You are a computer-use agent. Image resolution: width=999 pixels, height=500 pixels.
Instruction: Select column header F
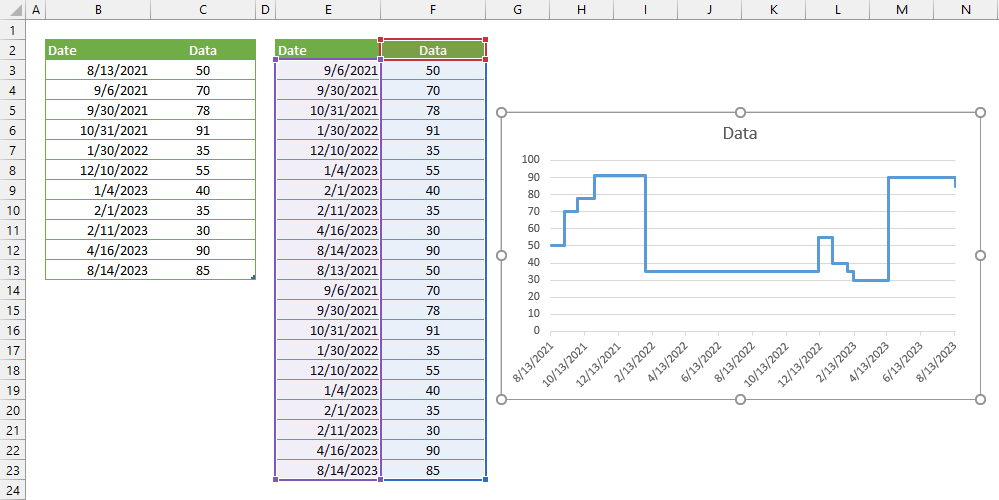(x=433, y=10)
